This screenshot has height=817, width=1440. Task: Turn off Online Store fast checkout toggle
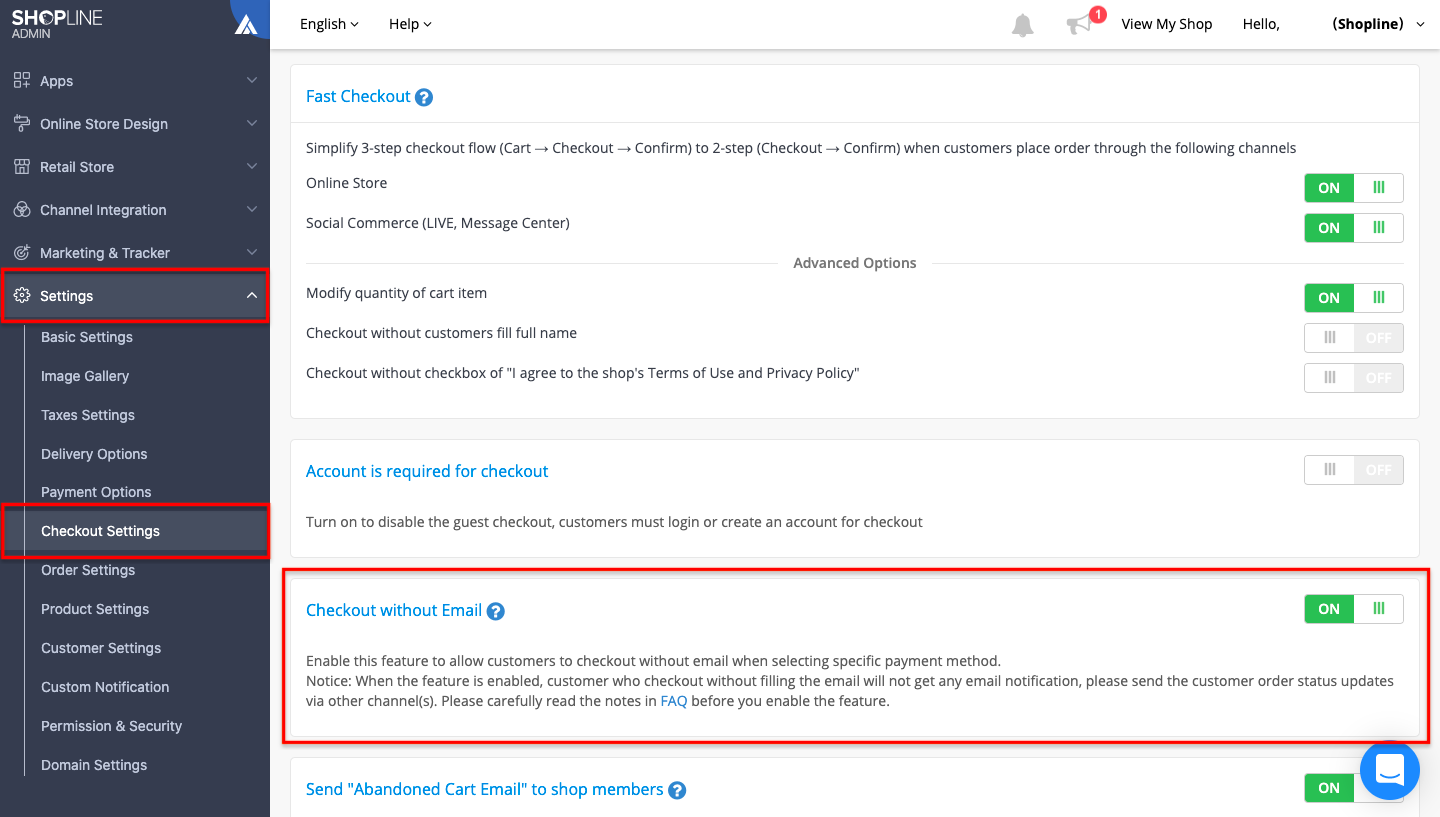tap(1353, 188)
